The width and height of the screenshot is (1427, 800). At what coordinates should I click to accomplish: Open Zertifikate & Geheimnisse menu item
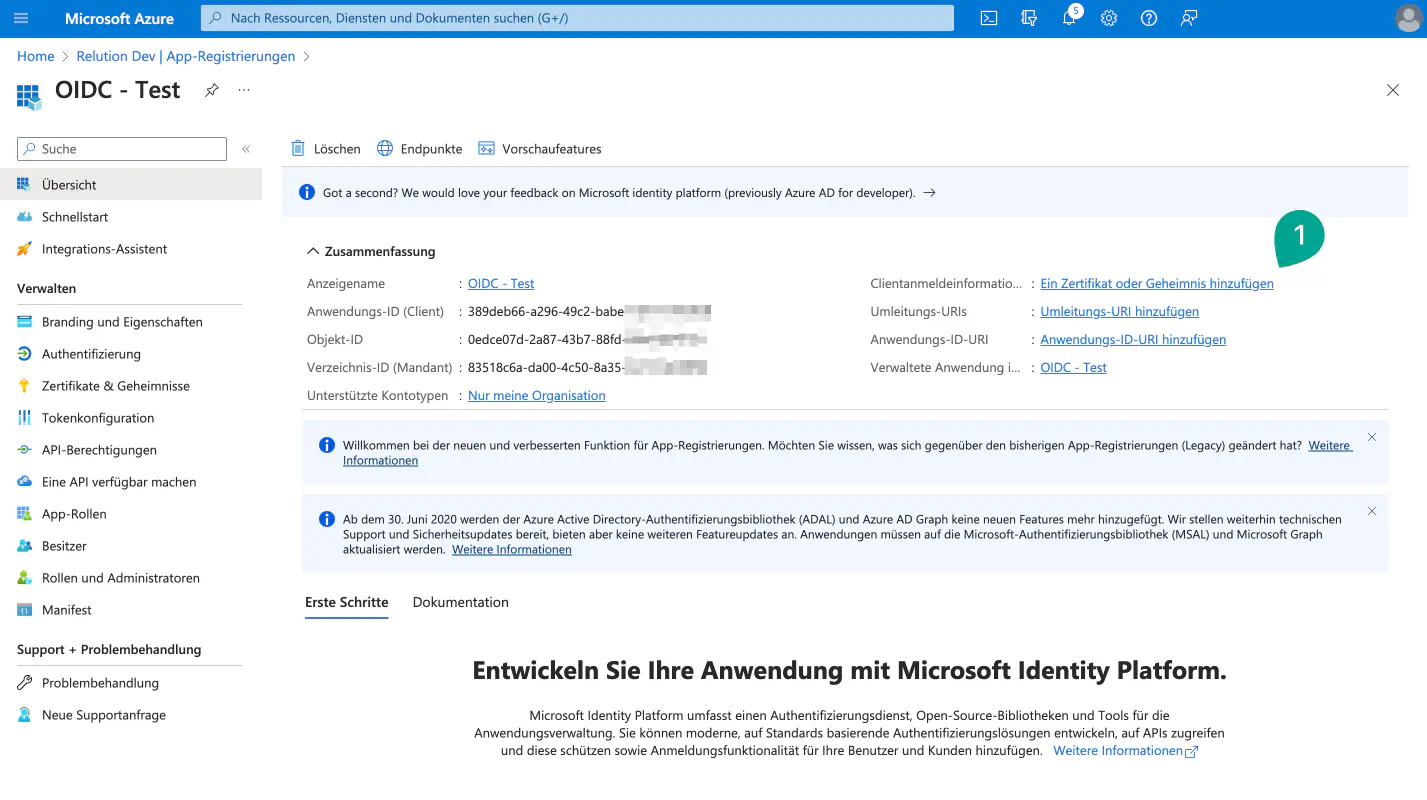point(115,386)
